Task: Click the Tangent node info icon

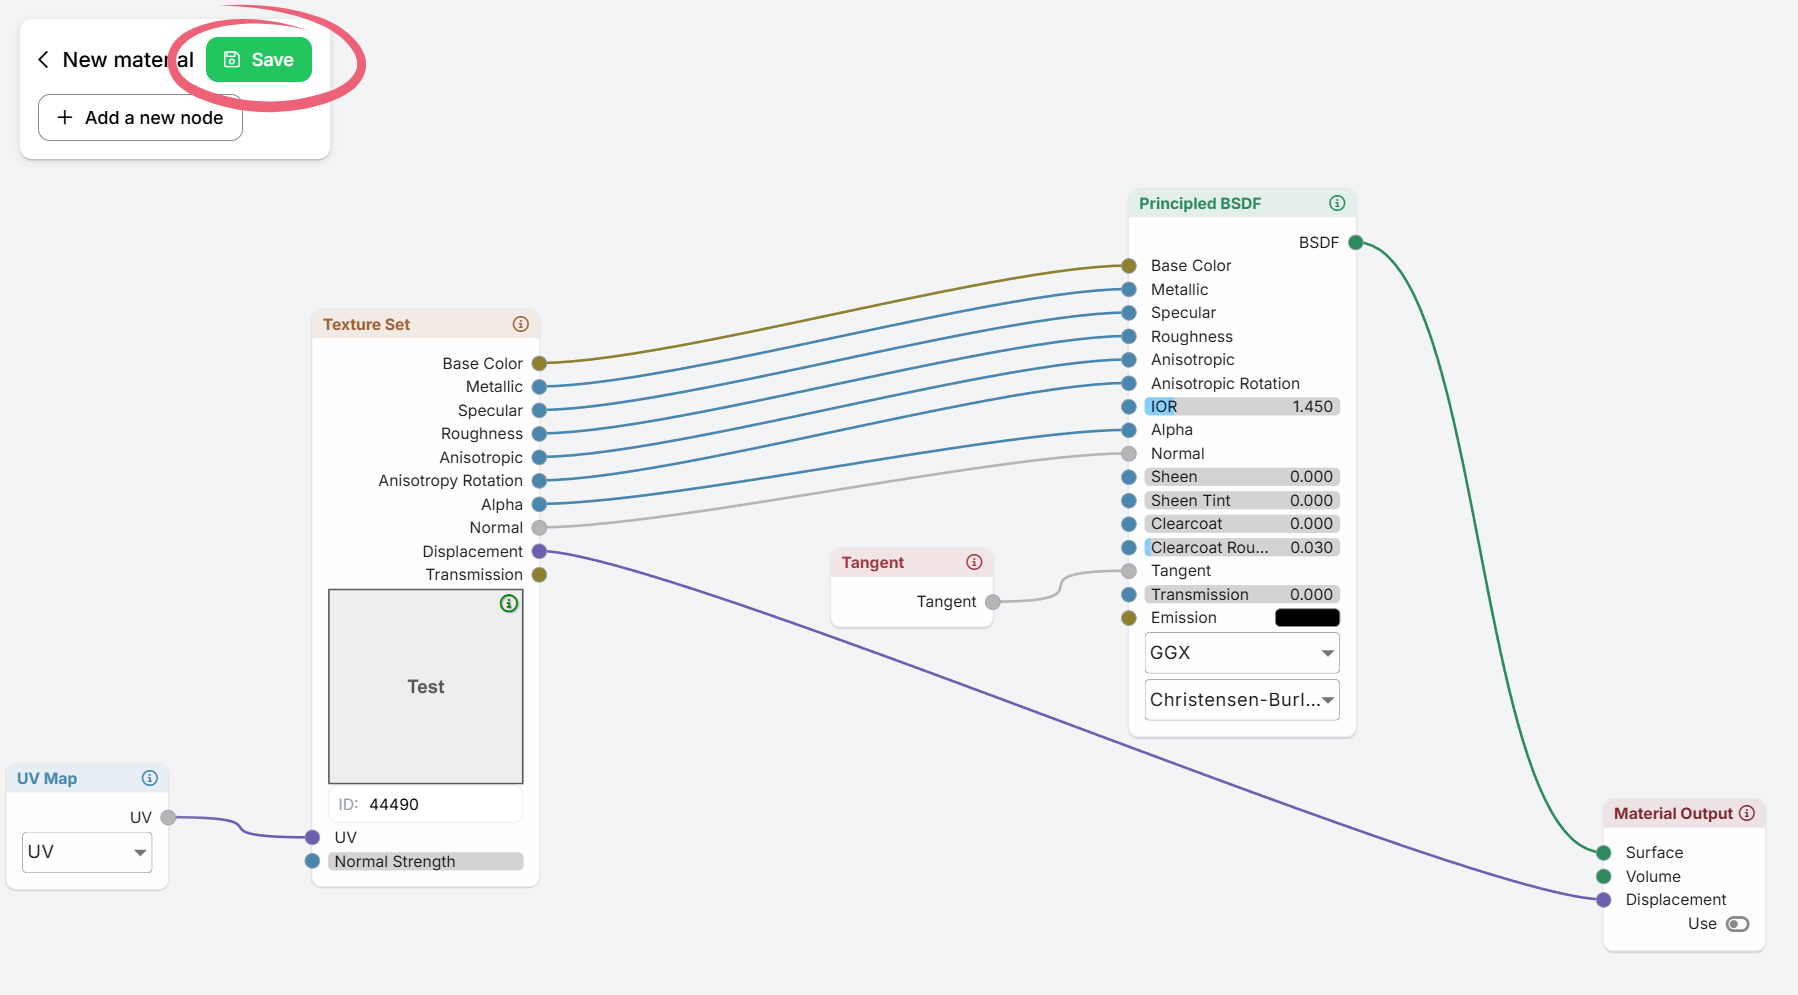Action: (x=974, y=562)
